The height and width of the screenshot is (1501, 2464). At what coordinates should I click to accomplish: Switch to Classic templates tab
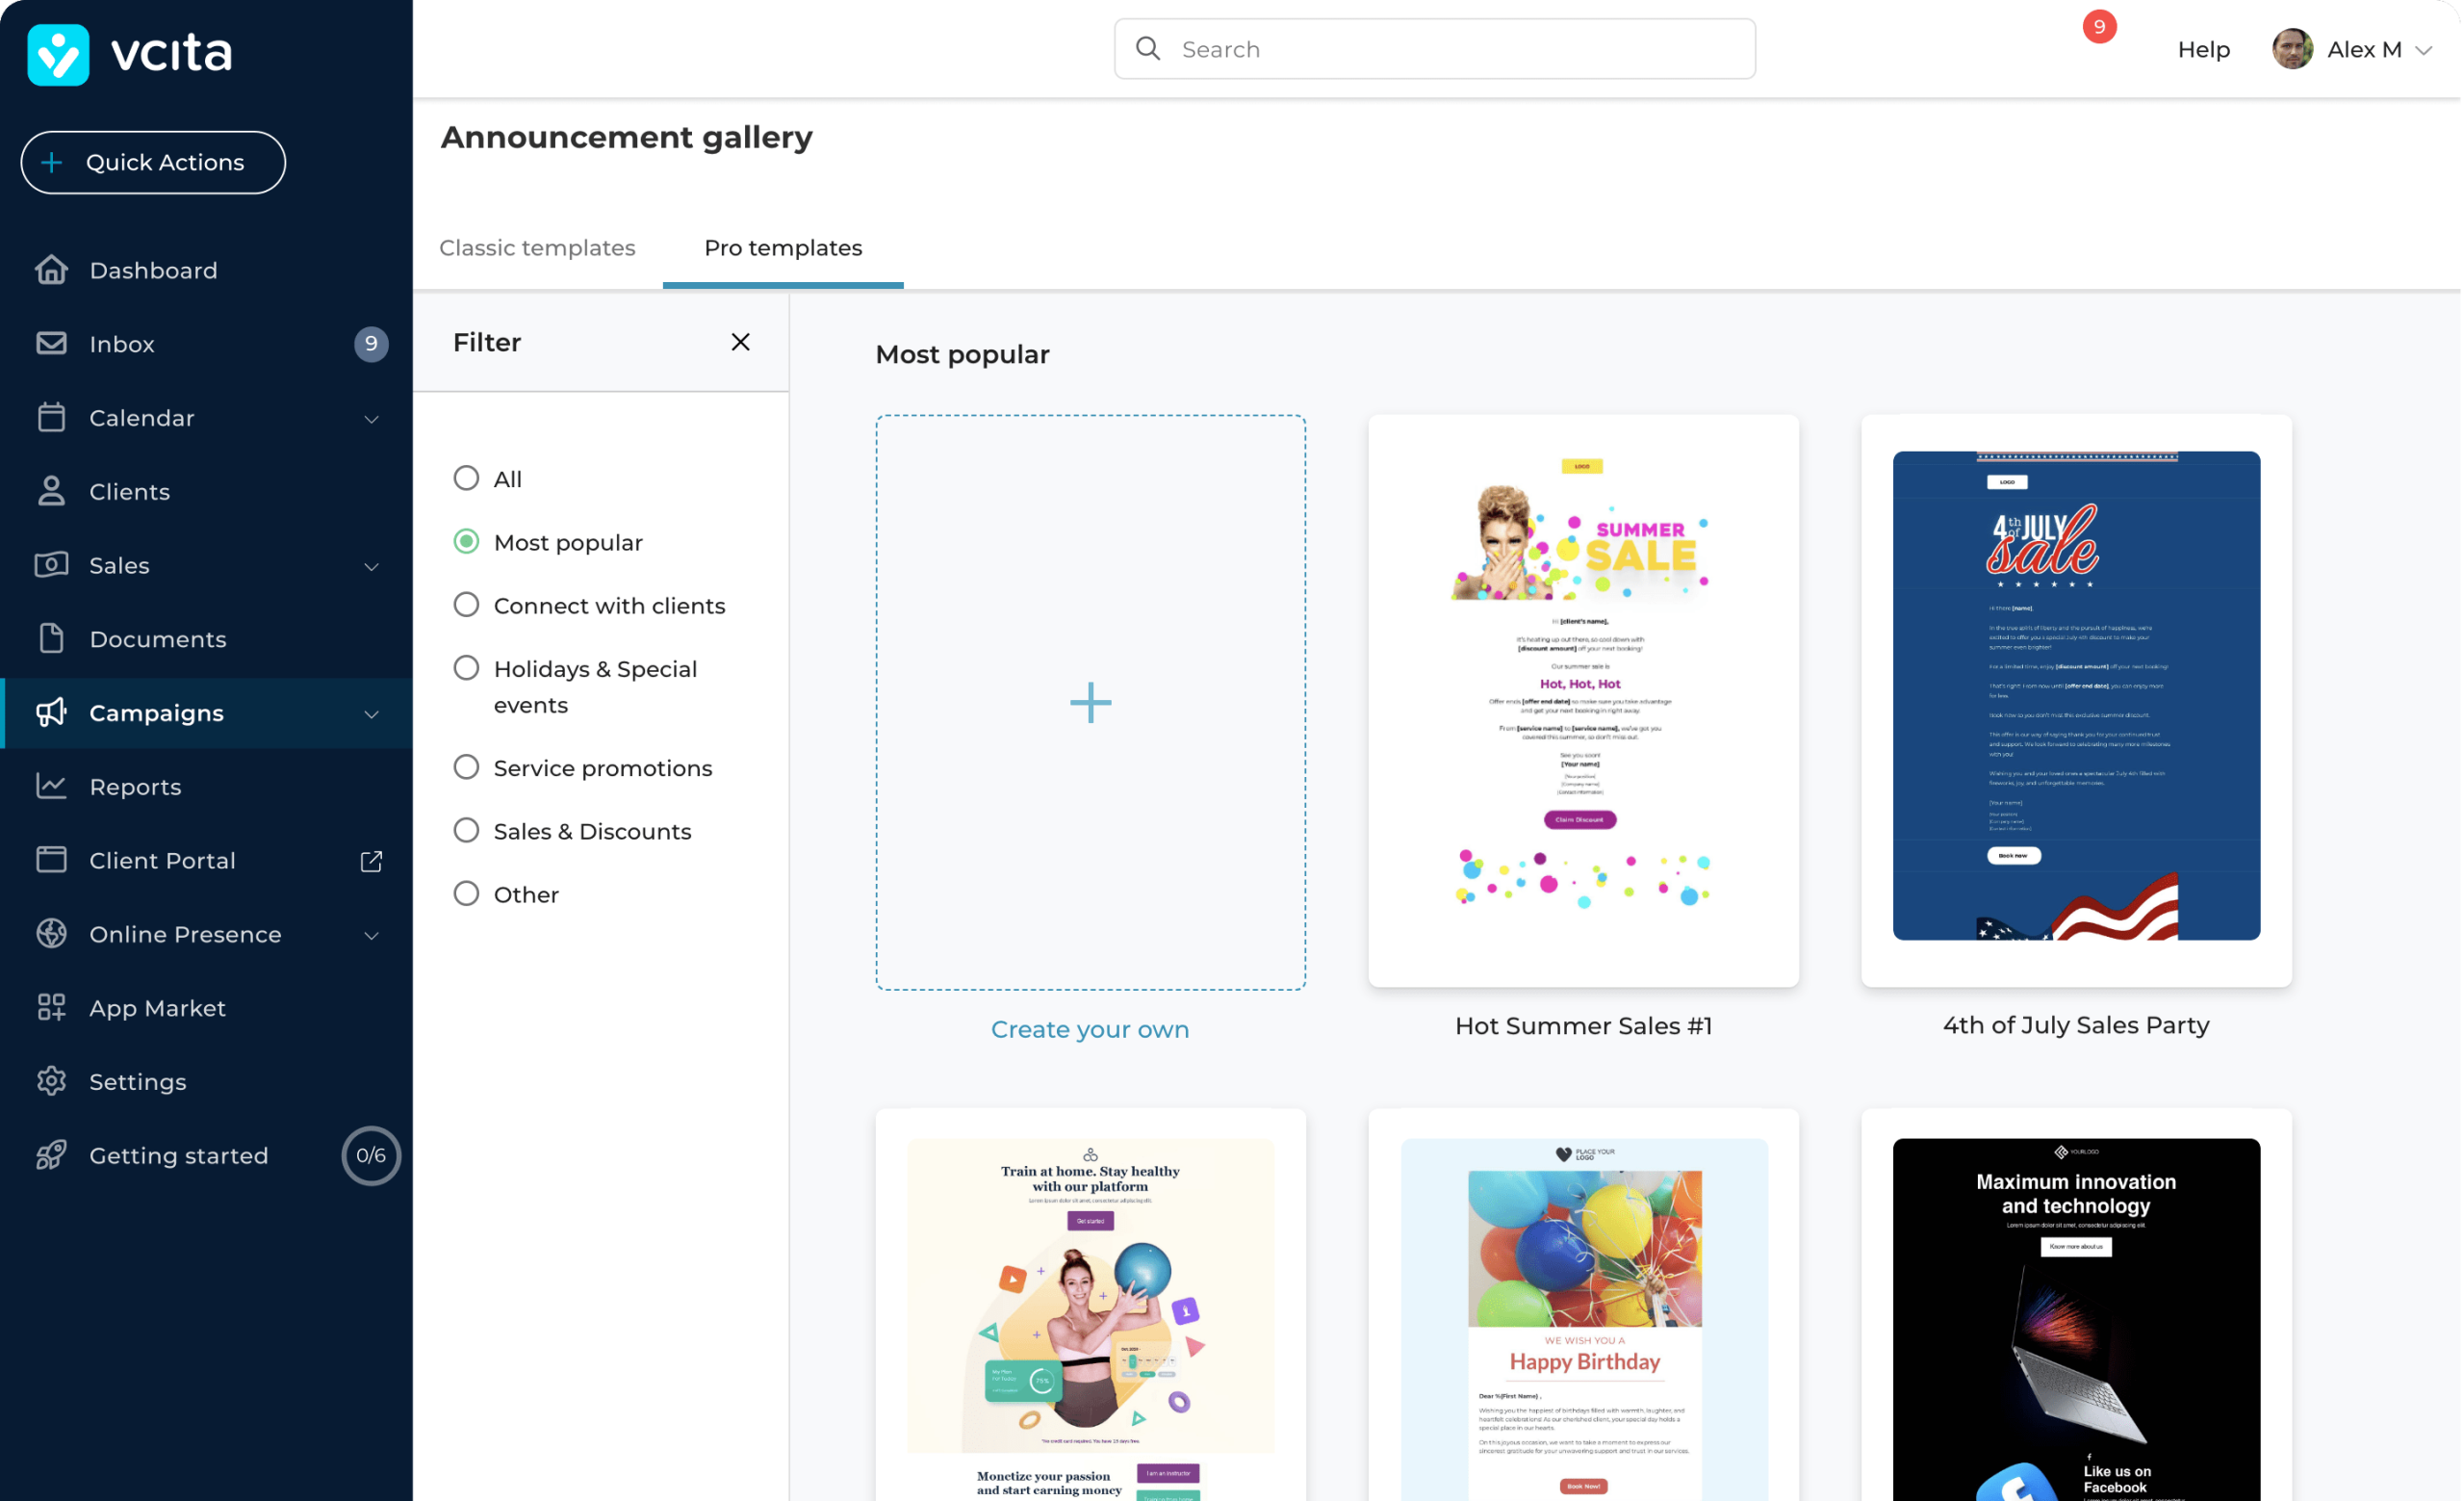(x=537, y=248)
